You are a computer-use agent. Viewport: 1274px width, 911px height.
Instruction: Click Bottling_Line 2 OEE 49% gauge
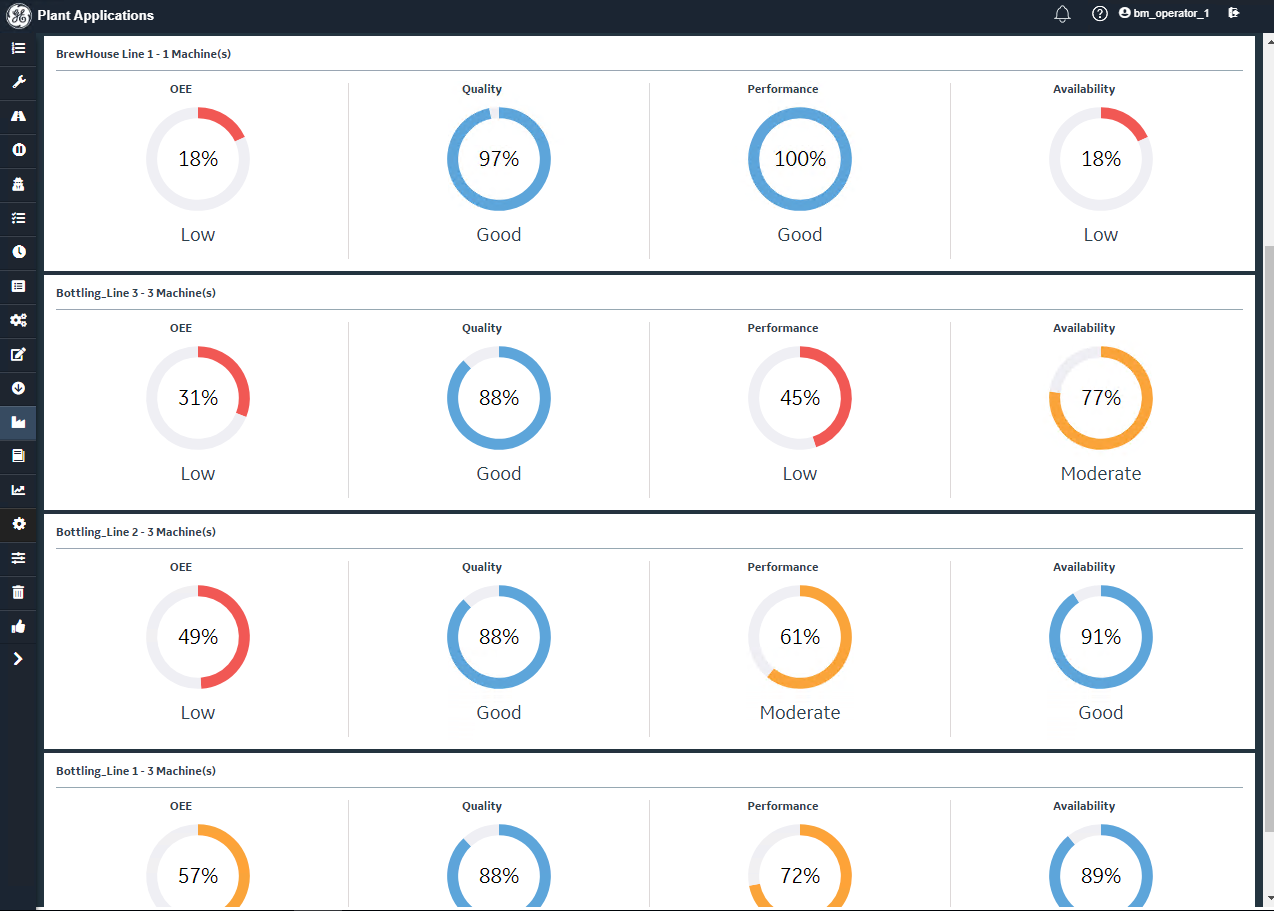198,637
